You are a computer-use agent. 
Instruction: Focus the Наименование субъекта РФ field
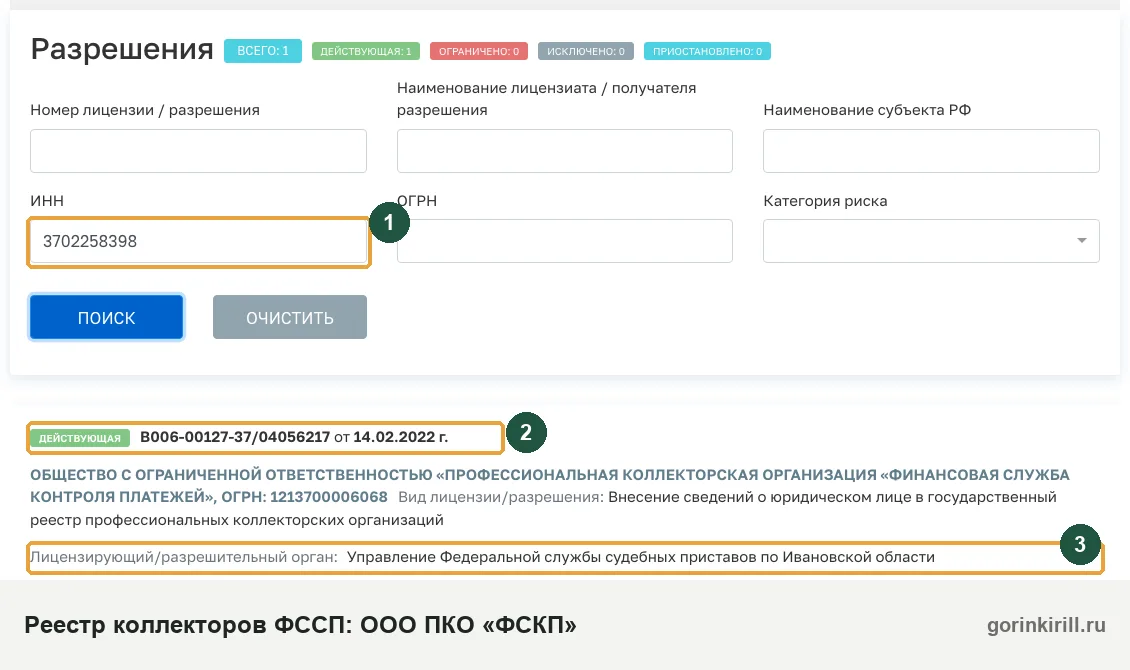coord(931,151)
